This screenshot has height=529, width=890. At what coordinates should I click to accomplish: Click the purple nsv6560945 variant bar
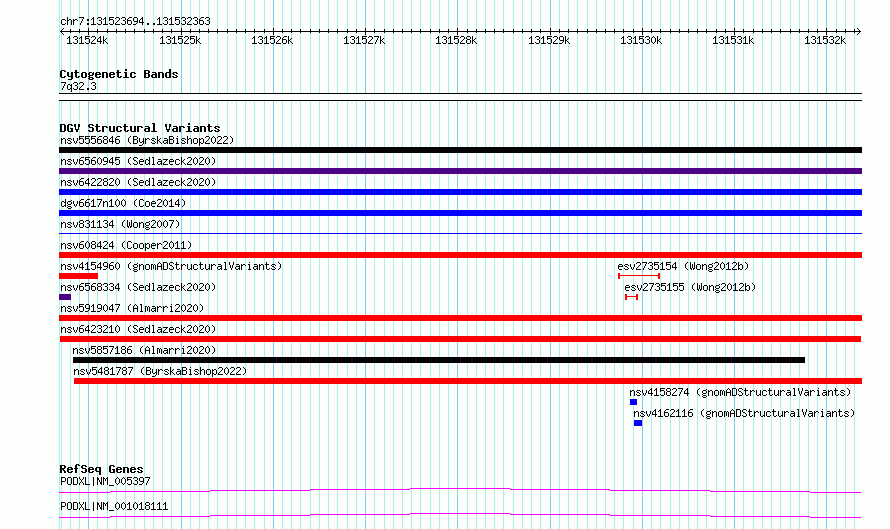pyautogui.click(x=460, y=171)
